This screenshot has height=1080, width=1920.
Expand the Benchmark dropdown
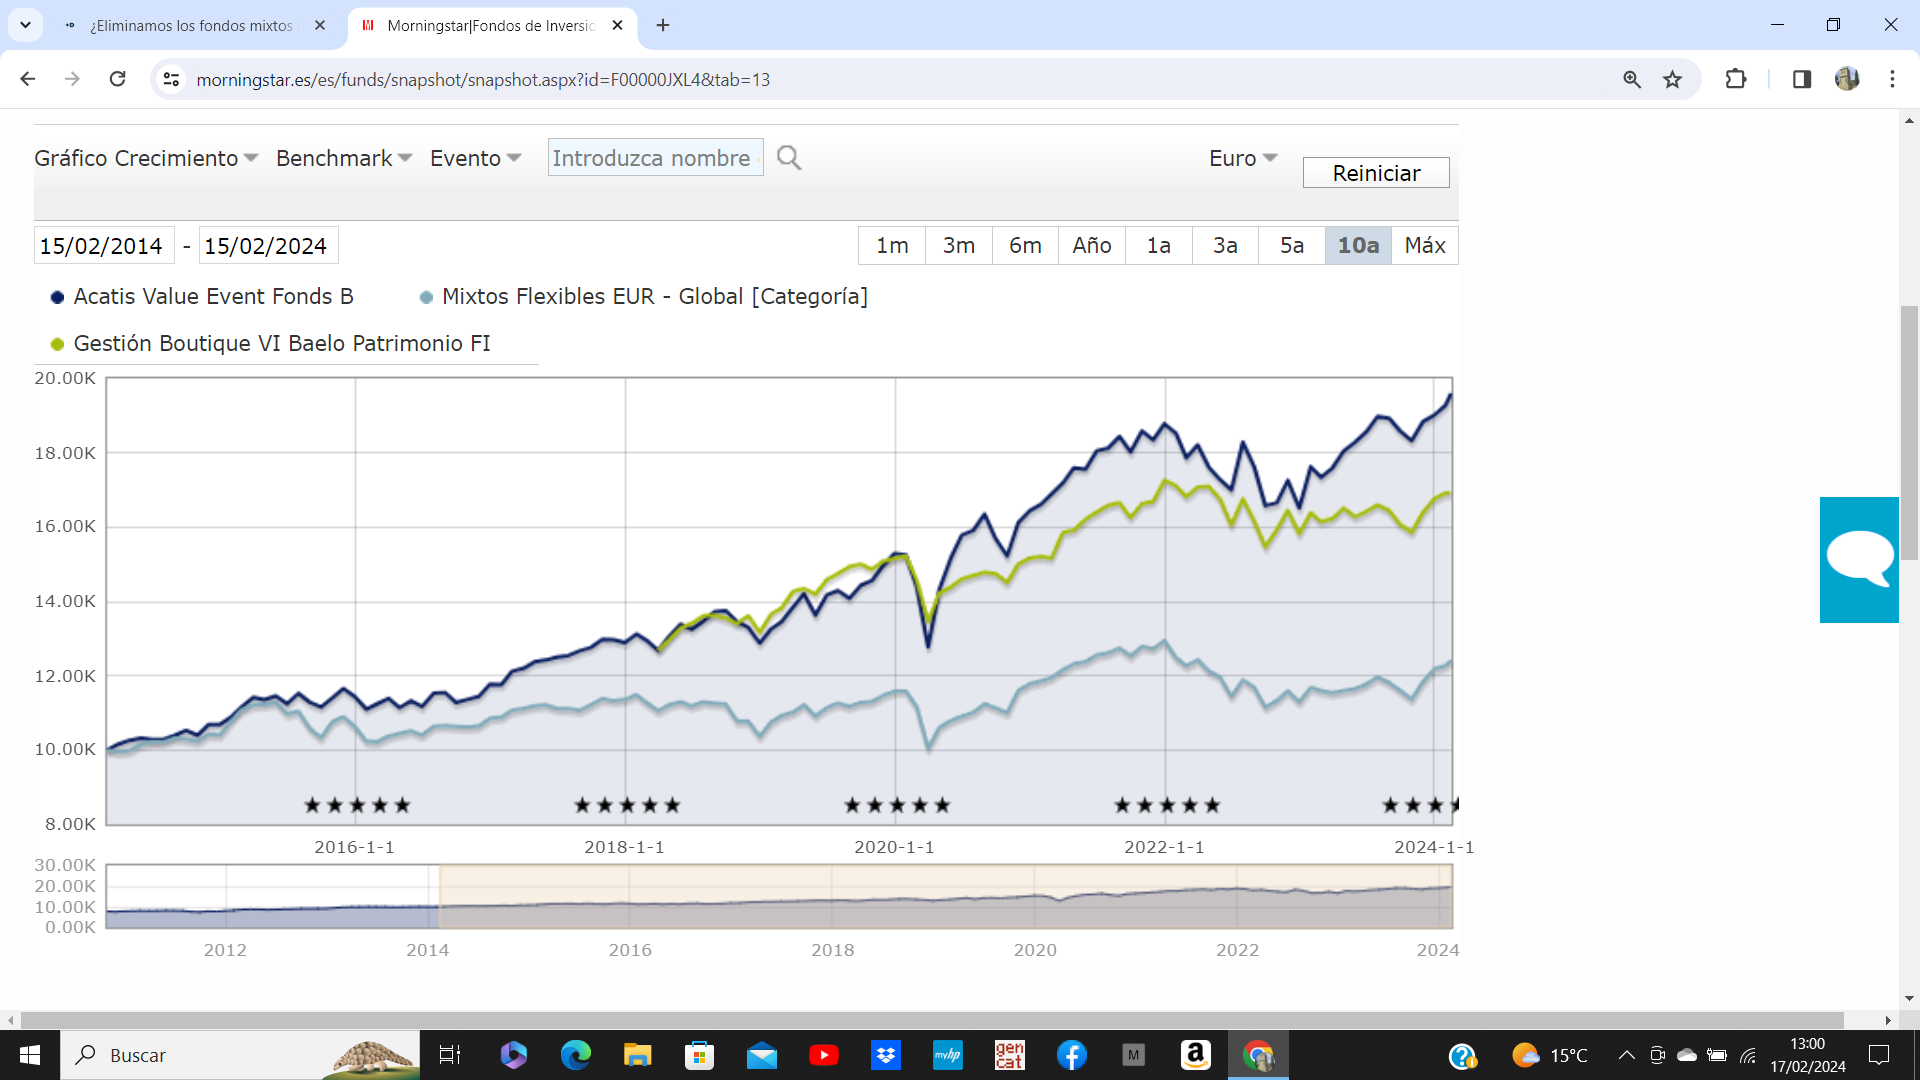click(x=344, y=158)
